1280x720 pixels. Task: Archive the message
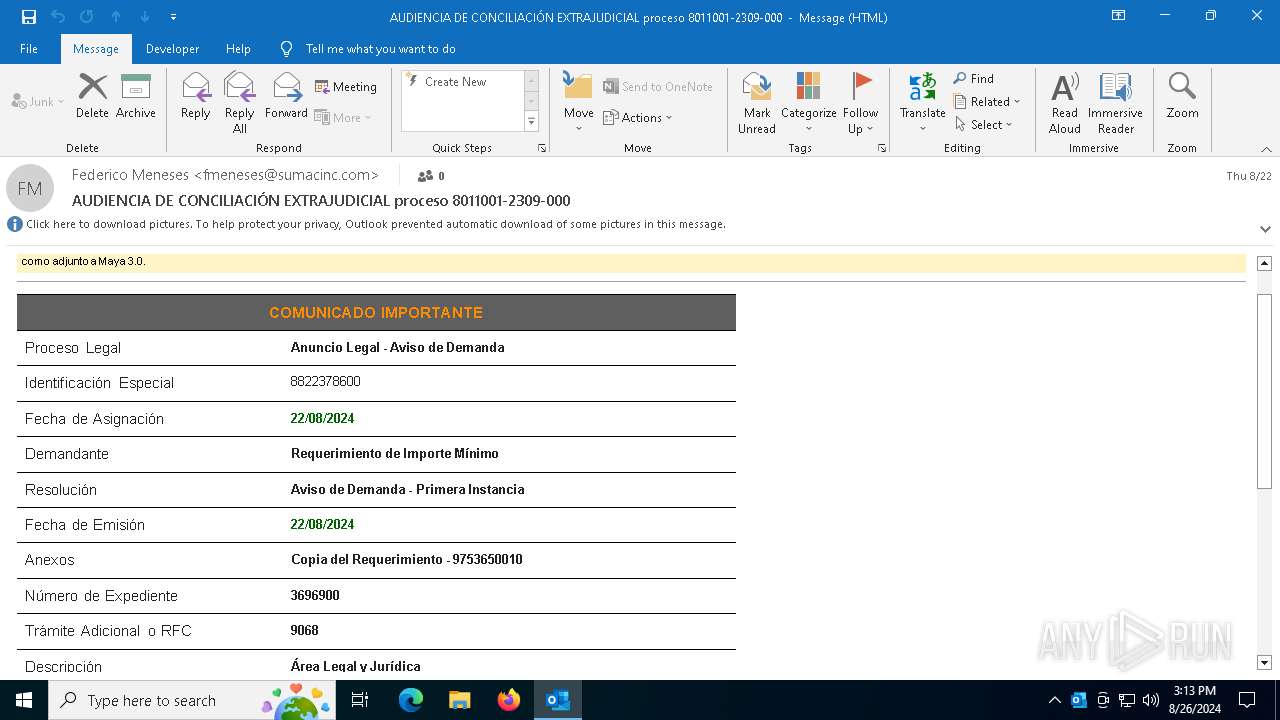pos(136,96)
